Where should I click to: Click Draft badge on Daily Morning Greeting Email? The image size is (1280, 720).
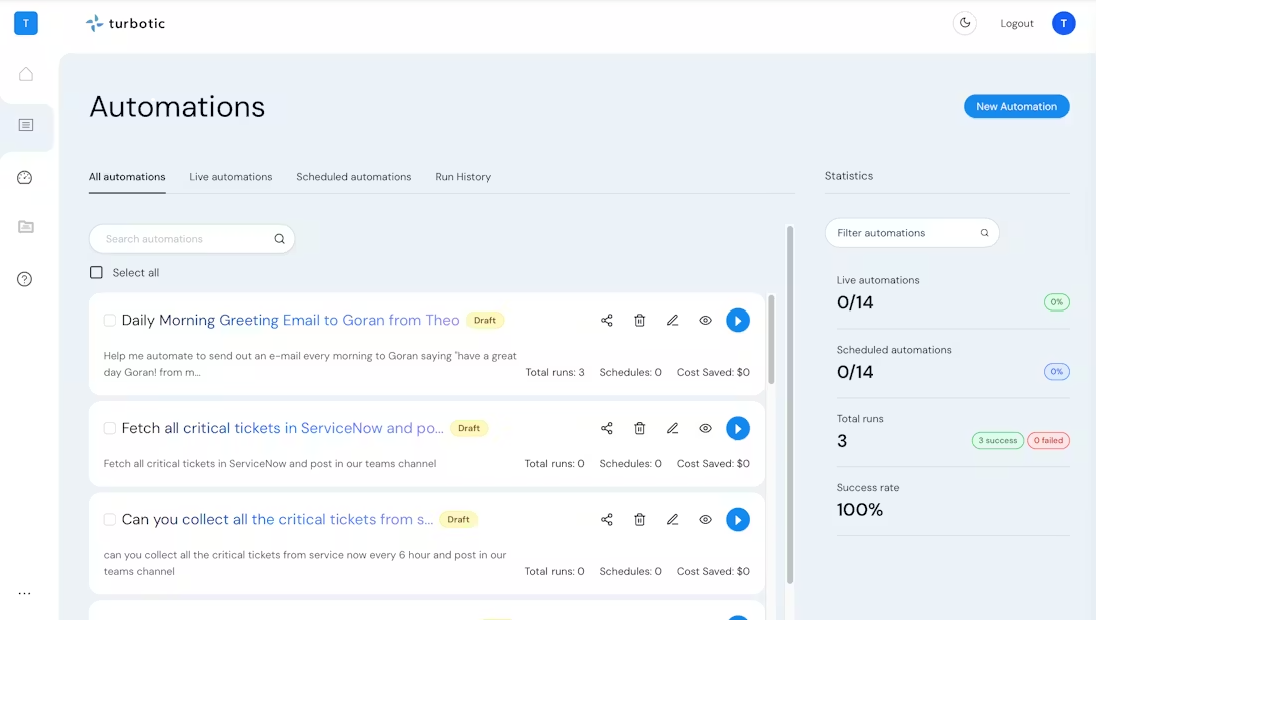pyautogui.click(x=485, y=321)
